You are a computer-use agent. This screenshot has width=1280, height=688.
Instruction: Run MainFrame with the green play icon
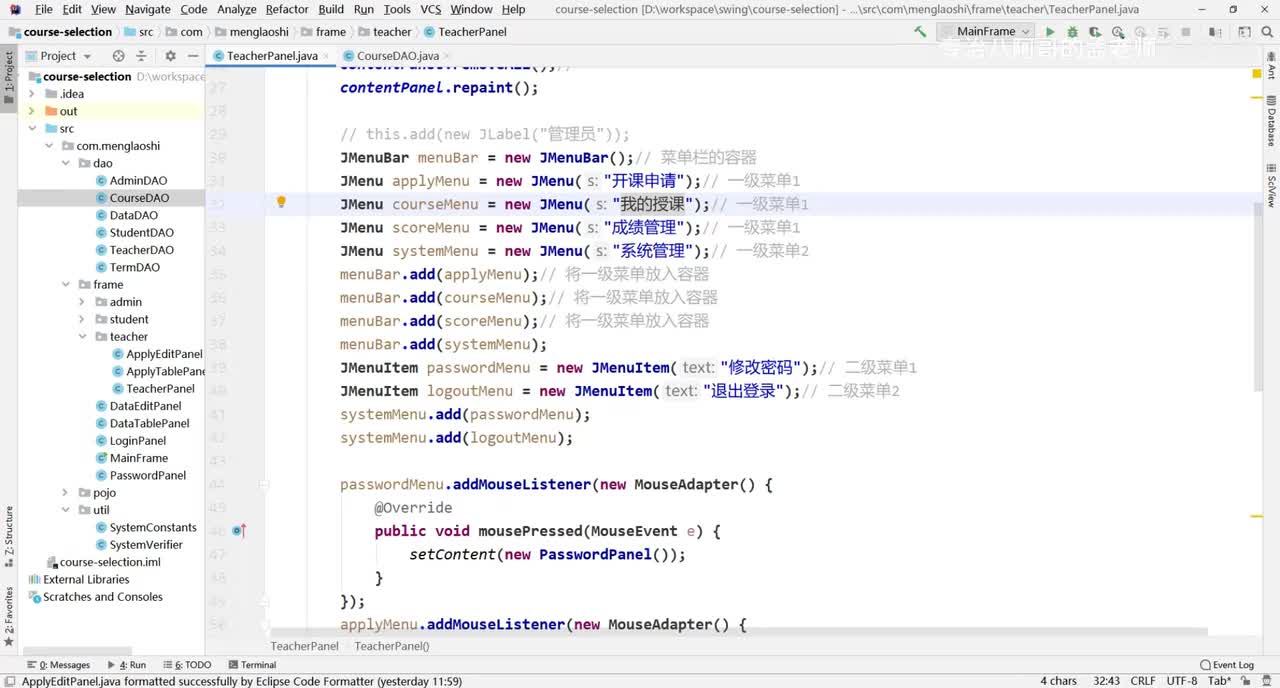[x=1050, y=32]
